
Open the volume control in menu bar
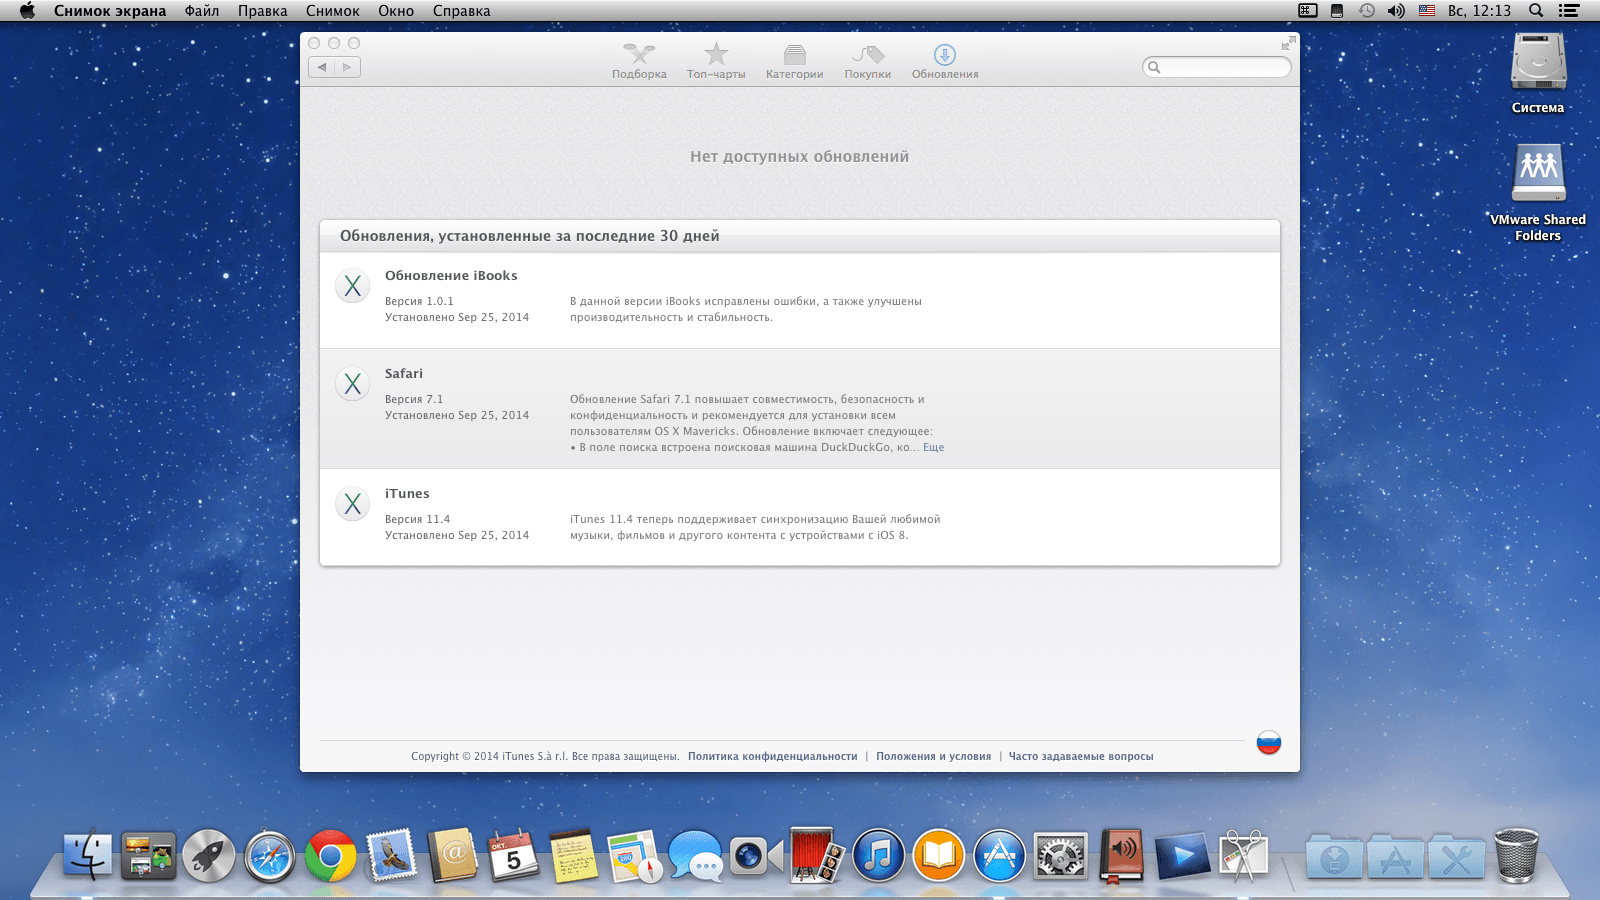pyautogui.click(x=1397, y=11)
